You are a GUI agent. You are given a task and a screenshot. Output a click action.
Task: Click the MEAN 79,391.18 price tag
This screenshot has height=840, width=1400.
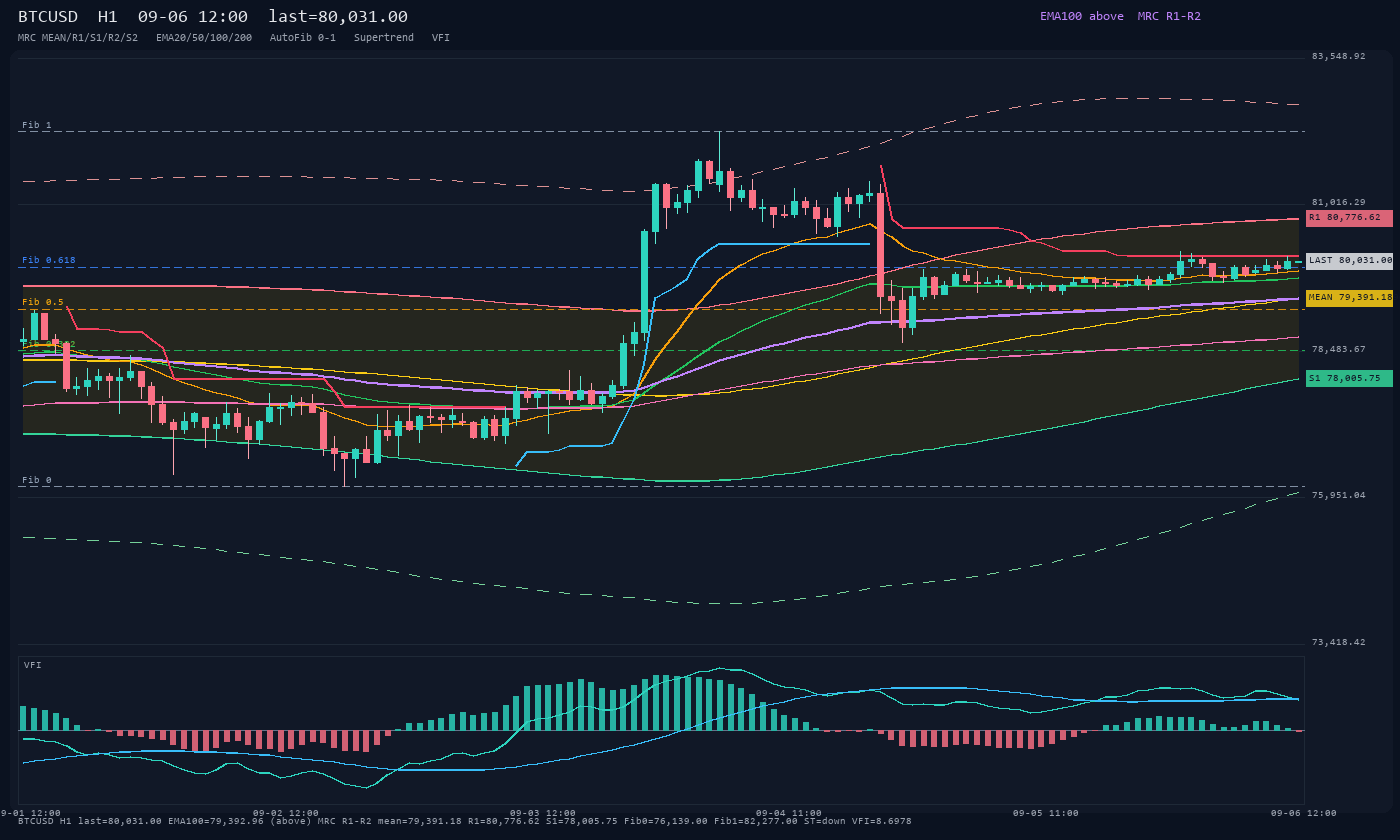[x=1349, y=297]
